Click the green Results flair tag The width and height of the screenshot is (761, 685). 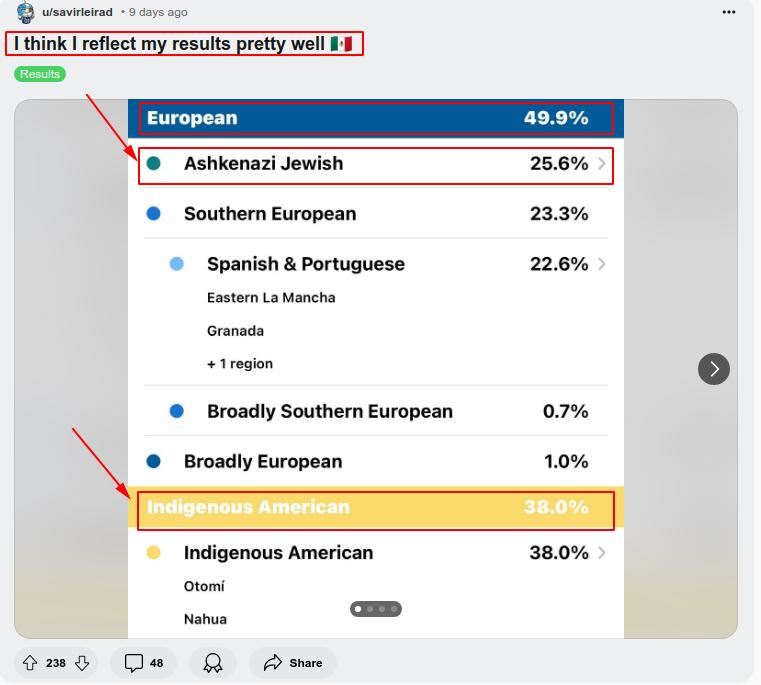[40, 74]
